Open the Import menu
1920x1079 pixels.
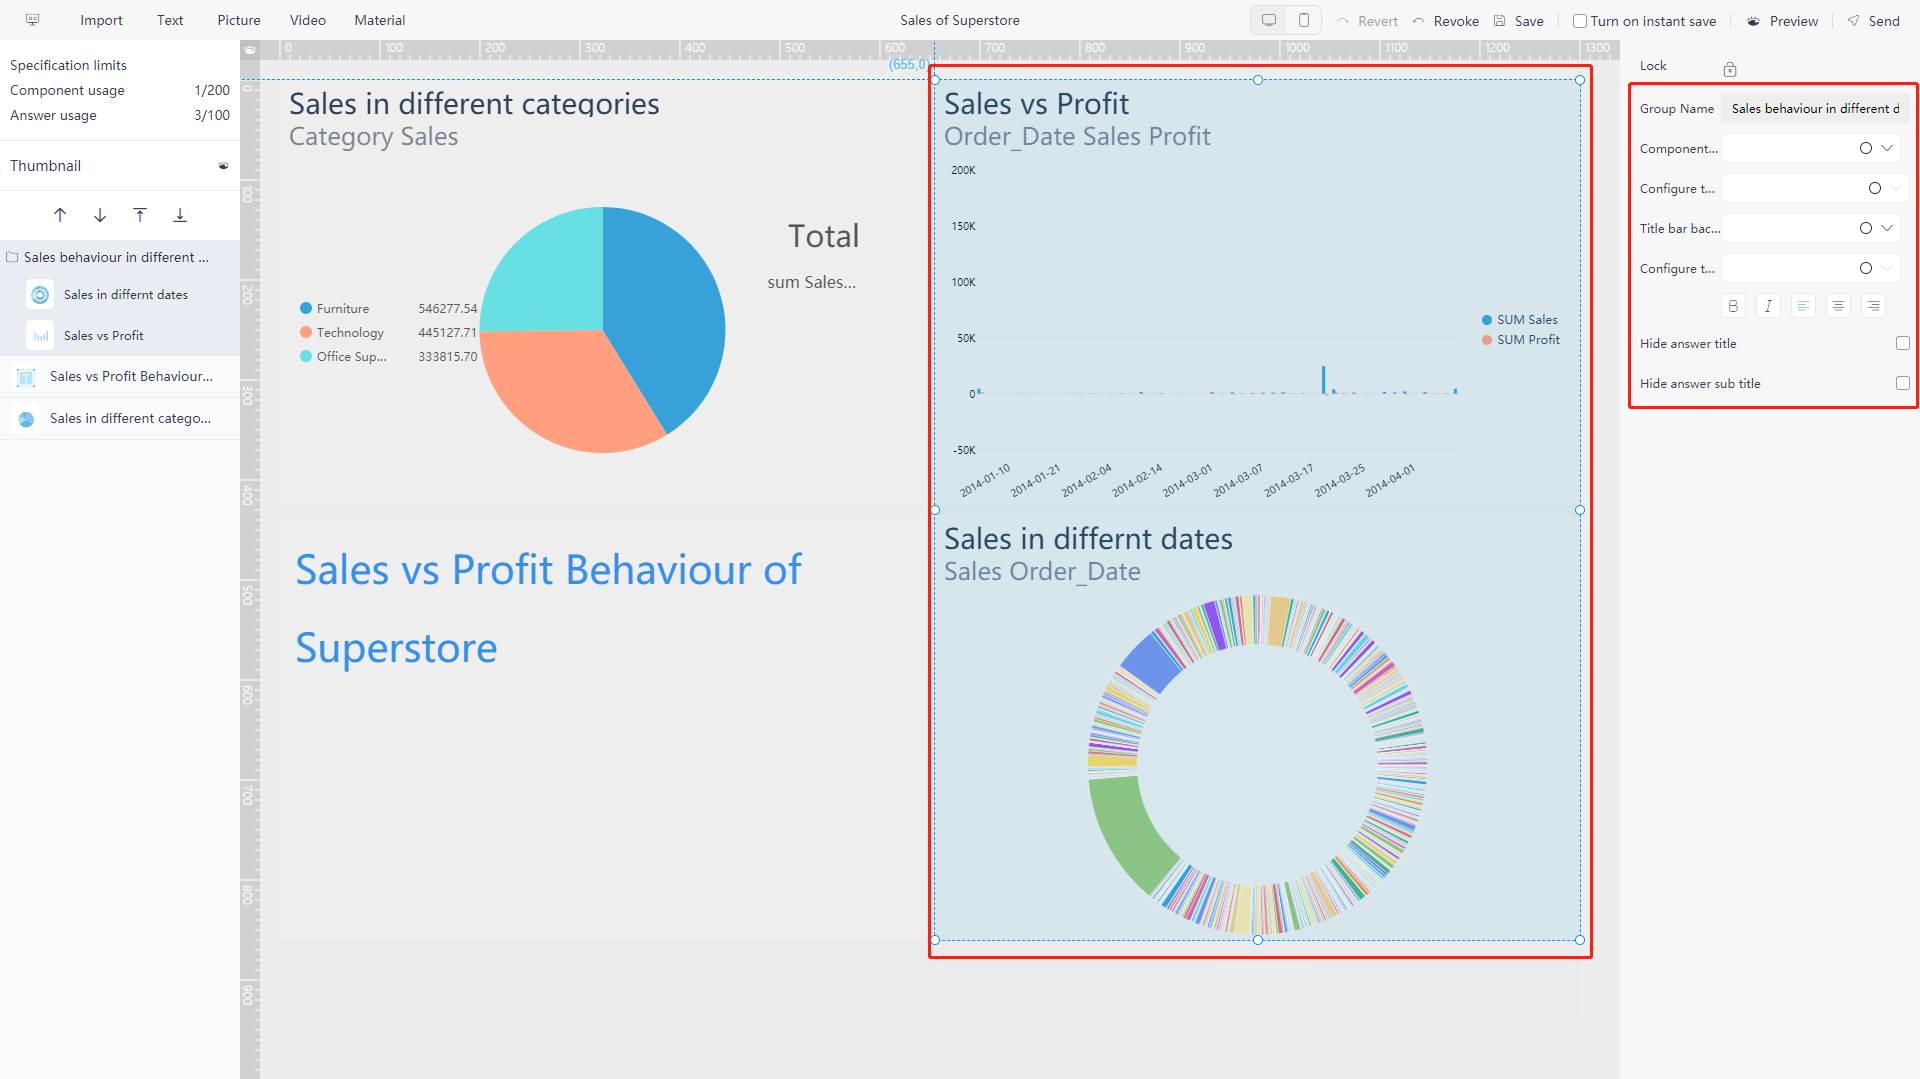(x=101, y=20)
